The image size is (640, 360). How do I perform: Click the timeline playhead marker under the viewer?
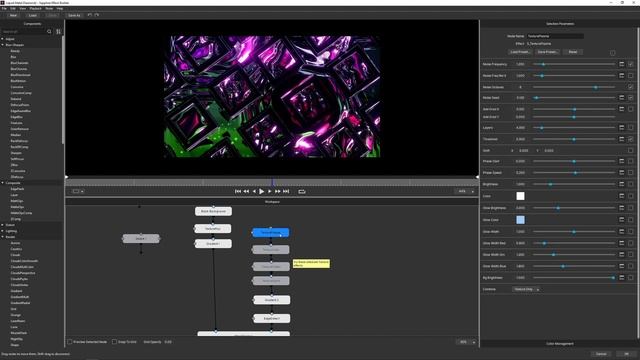[273, 182]
